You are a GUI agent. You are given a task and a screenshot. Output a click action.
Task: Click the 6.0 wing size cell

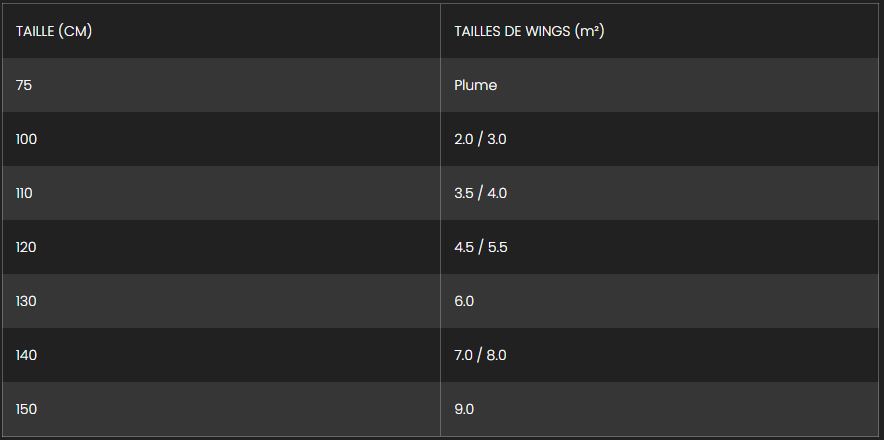464,301
